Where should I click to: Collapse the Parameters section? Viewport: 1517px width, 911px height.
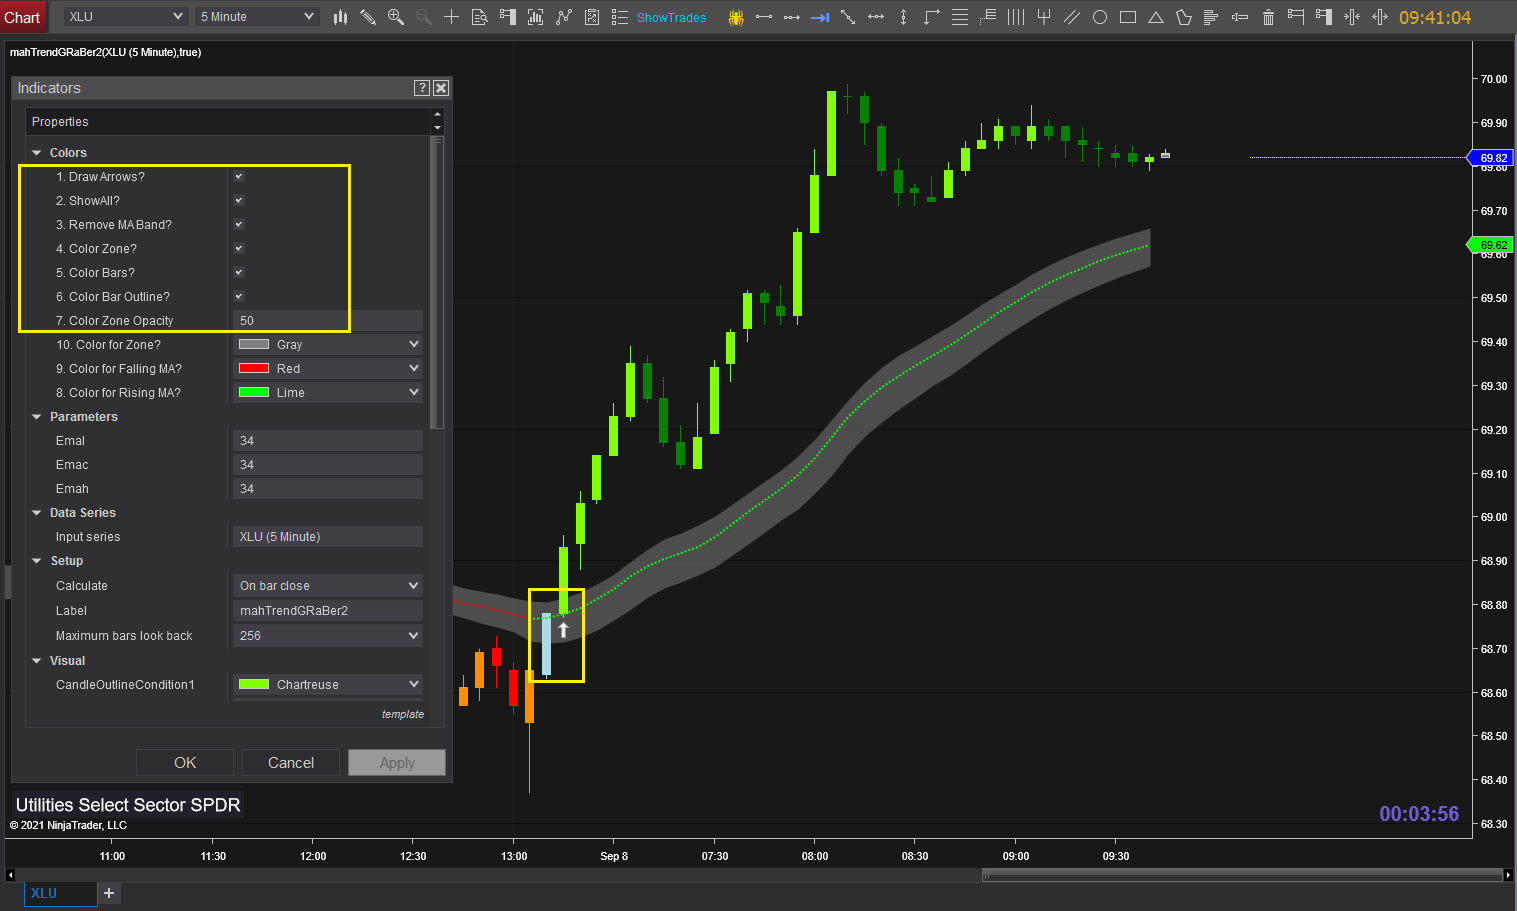click(x=37, y=417)
